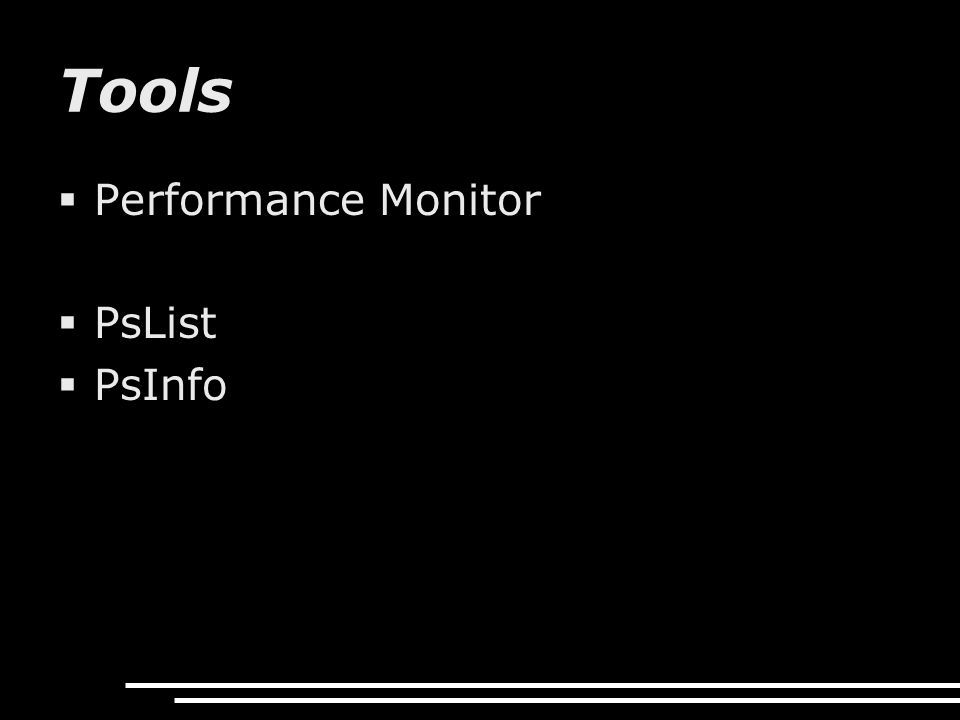
Task: Click the capital "I" in PsInfo
Action: (148, 384)
